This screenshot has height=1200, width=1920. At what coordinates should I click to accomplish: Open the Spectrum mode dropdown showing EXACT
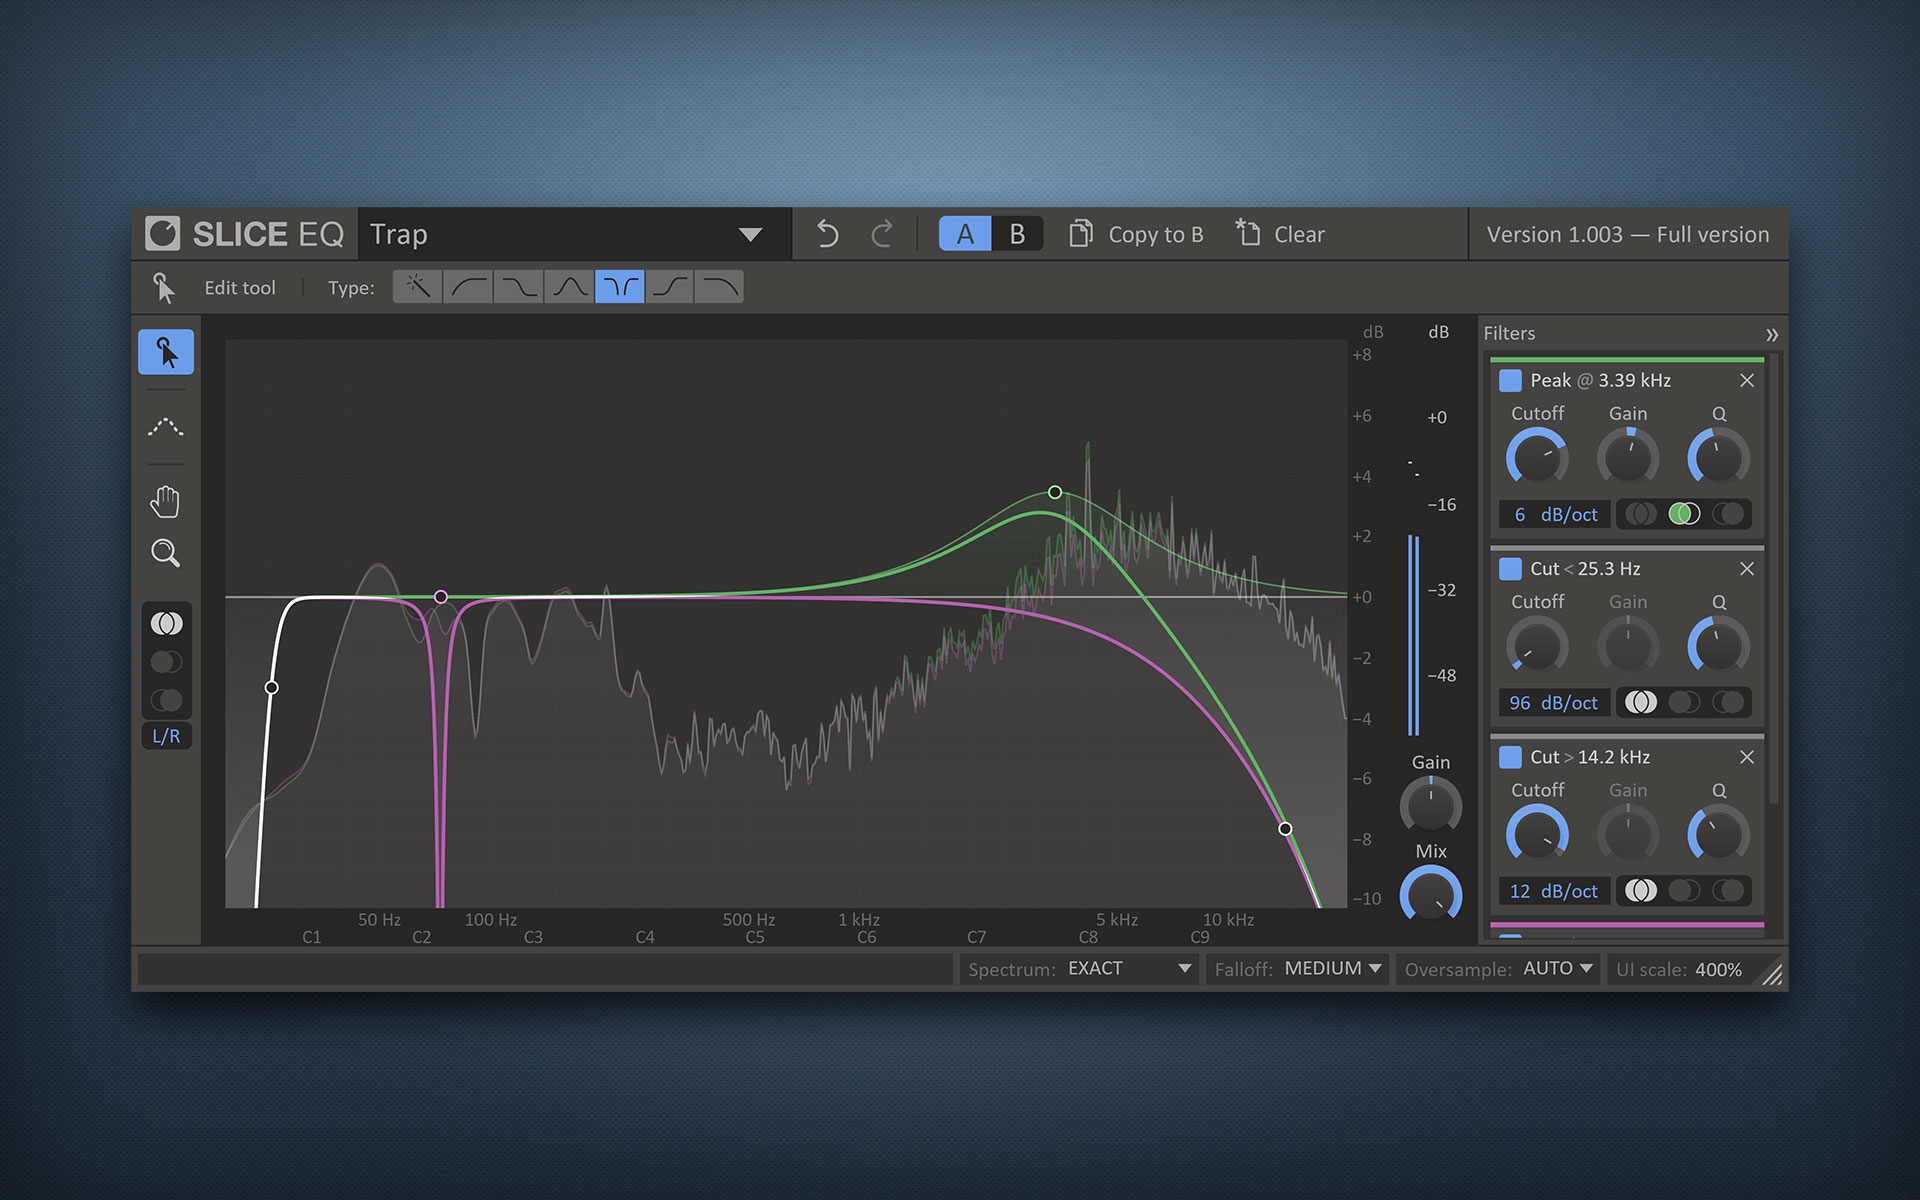[x=1125, y=968]
